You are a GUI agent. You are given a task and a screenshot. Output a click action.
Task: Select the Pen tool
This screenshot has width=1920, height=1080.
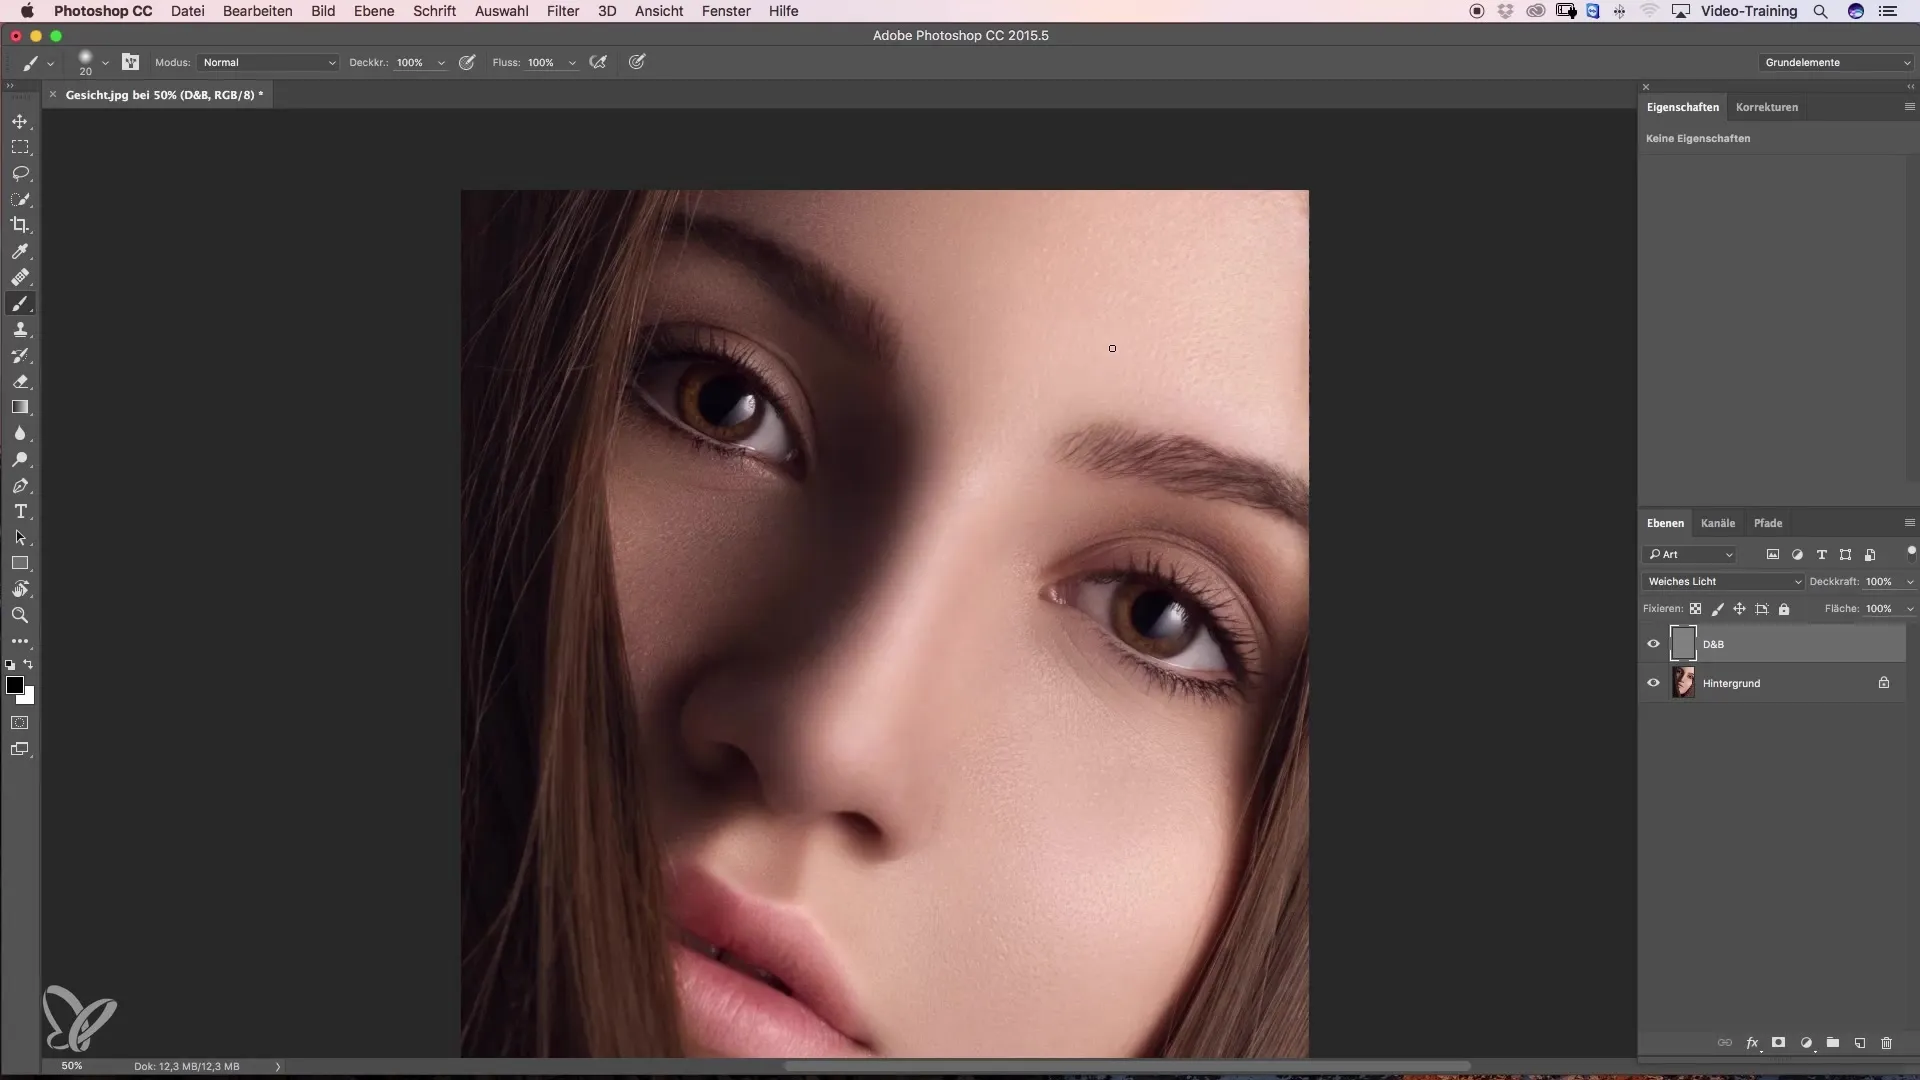tap(20, 485)
